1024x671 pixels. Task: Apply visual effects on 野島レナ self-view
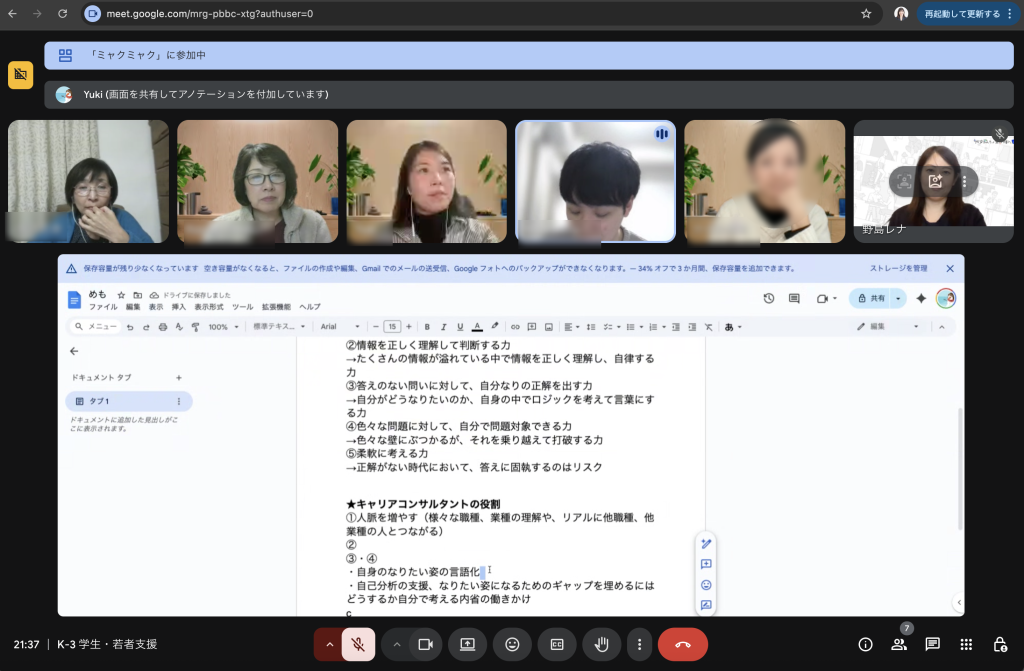pyautogui.click(x=935, y=182)
